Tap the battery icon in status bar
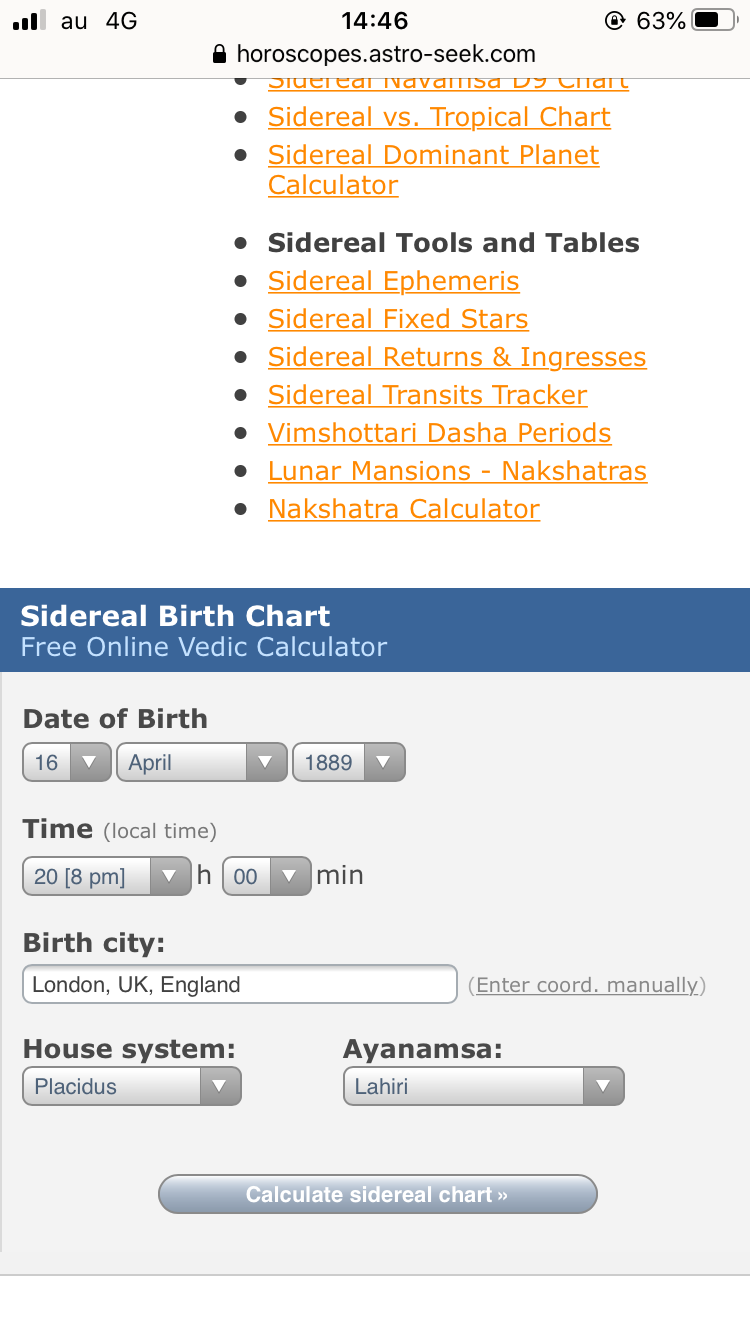 [715, 20]
